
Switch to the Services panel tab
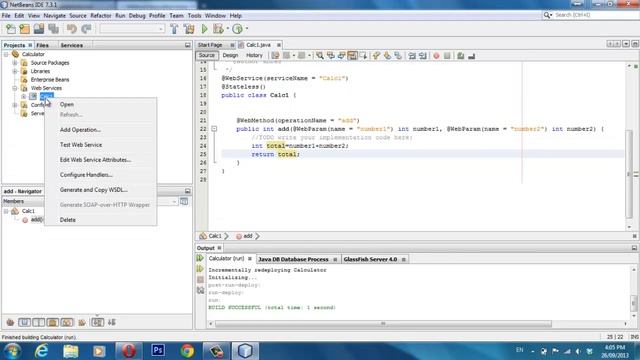[71, 45]
